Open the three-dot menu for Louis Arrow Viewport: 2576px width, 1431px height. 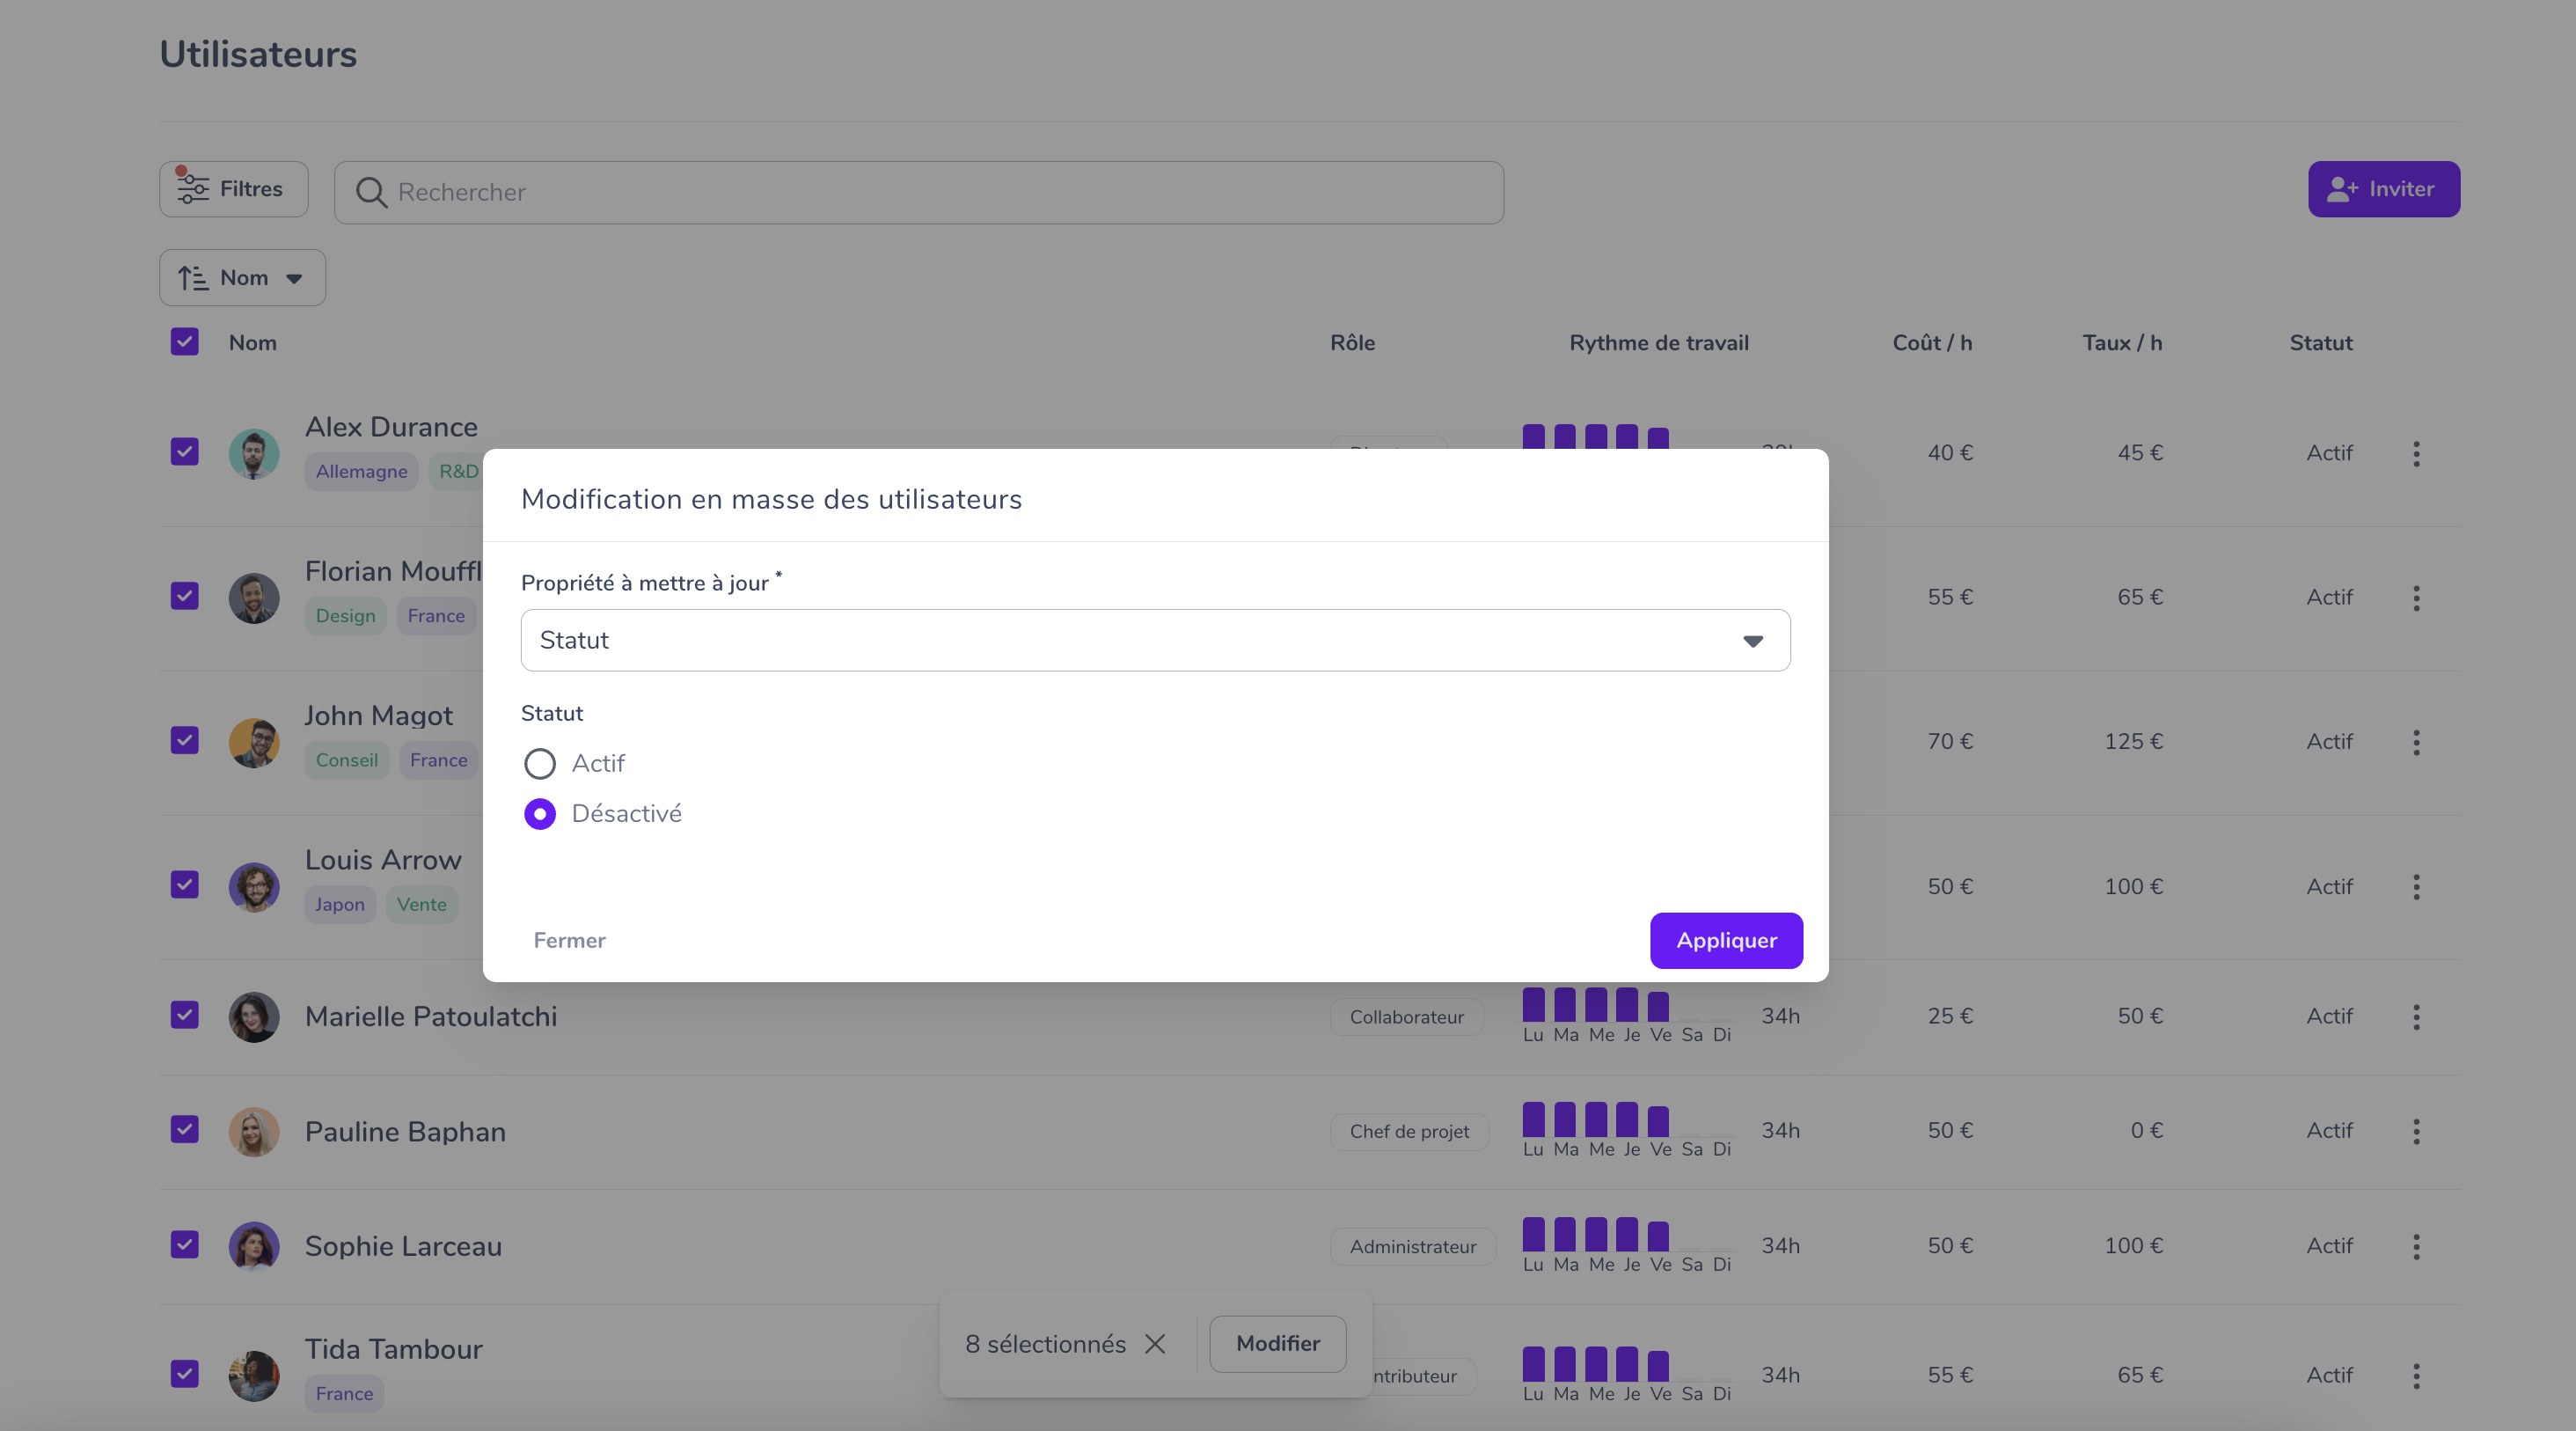2416,886
